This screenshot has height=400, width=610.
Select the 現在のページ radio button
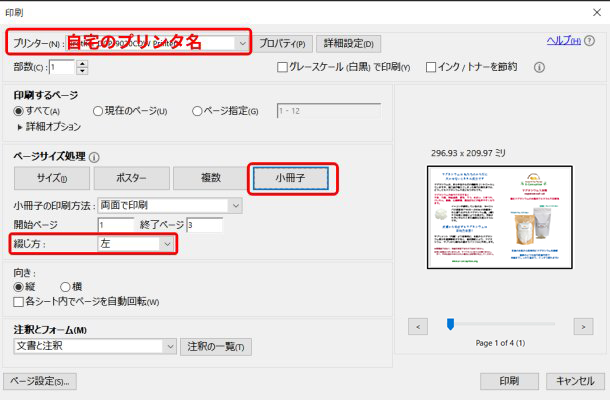click(98, 111)
